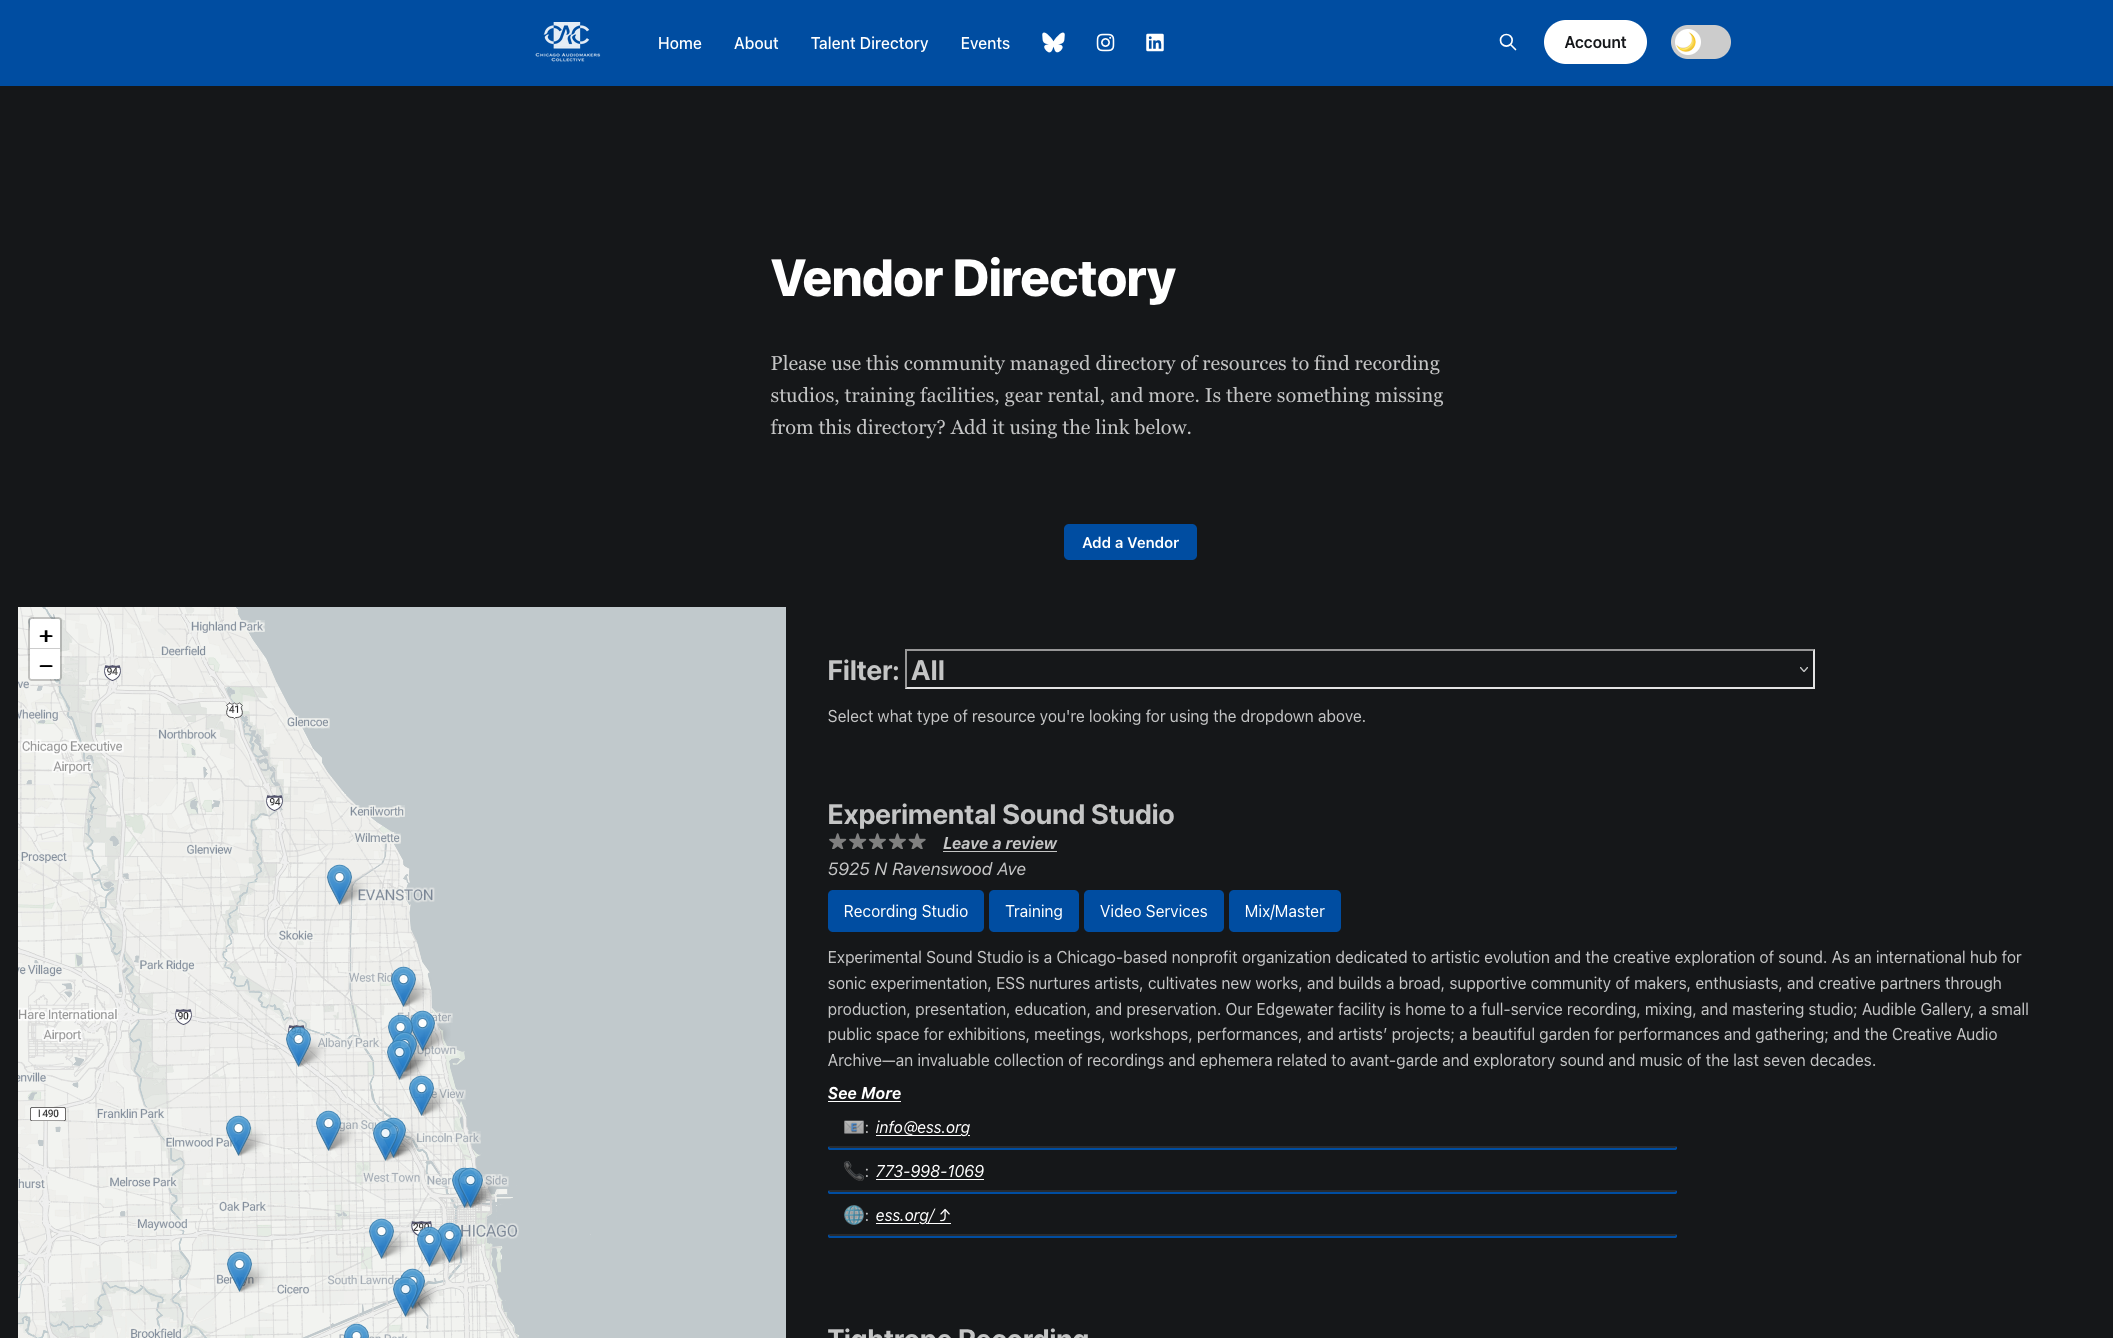Rate Experimental Sound Studio with fifth star
This screenshot has width=2113, height=1338.
click(917, 842)
